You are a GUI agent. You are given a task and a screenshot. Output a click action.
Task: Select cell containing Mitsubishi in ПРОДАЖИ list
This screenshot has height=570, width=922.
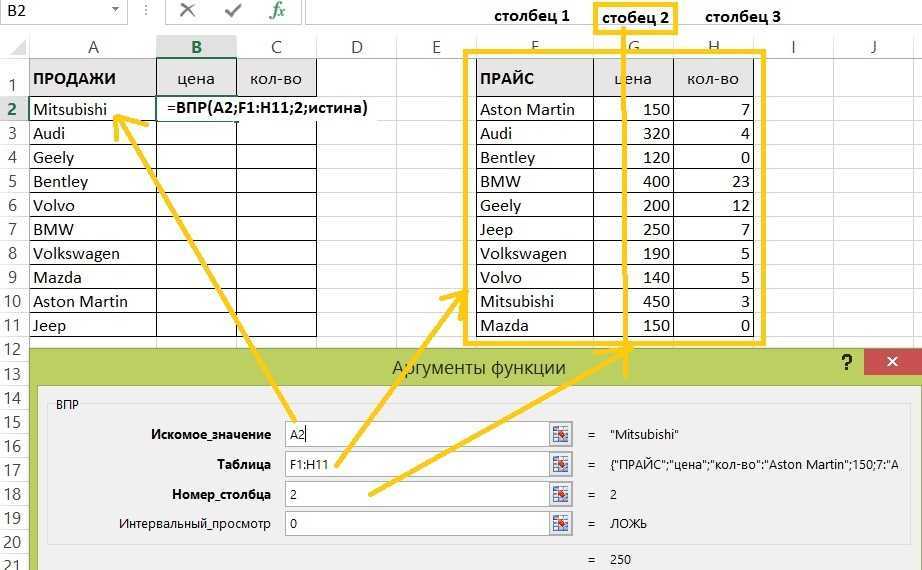click(93, 109)
